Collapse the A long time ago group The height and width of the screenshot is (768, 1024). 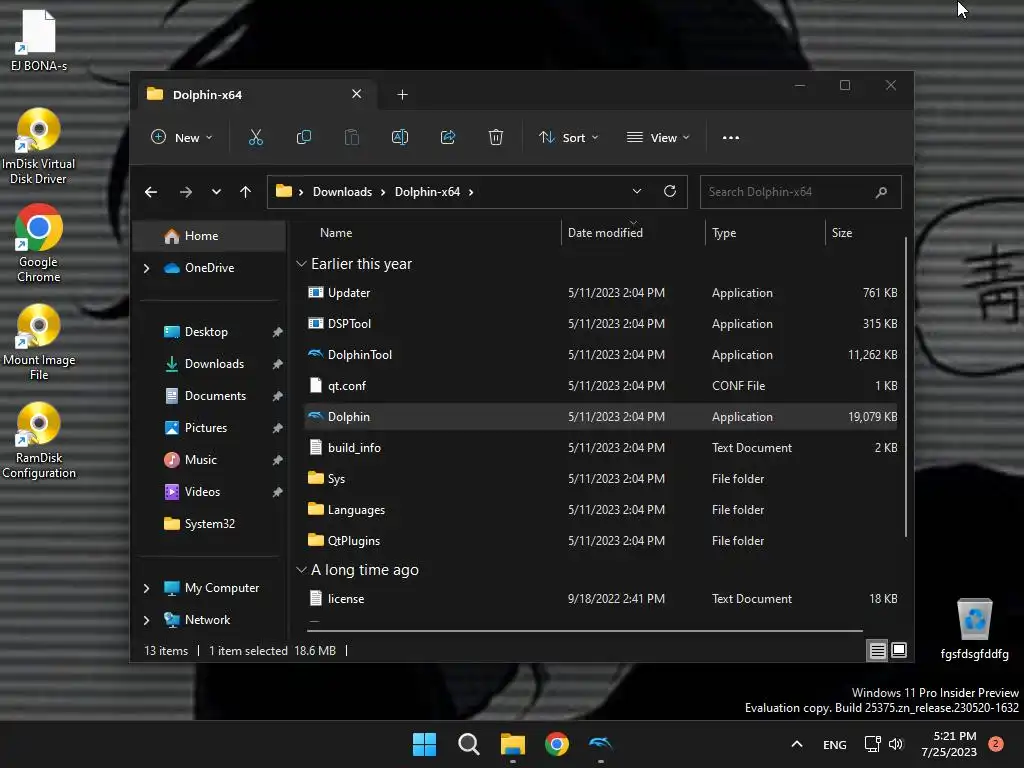click(x=301, y=569)
